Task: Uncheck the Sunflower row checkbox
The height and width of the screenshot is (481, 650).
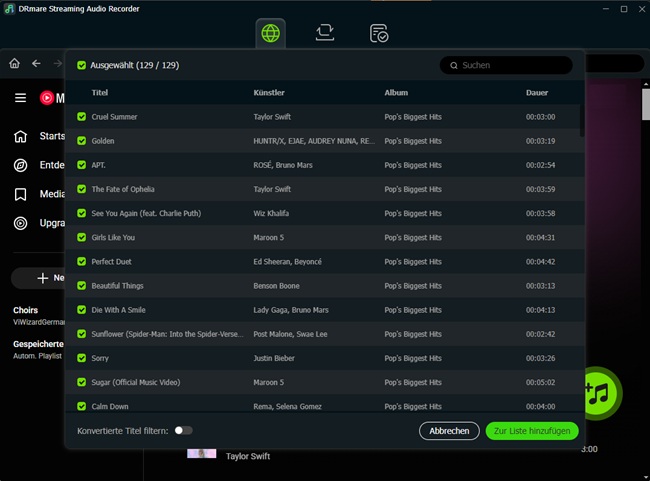Action: (x=82, y=334)
